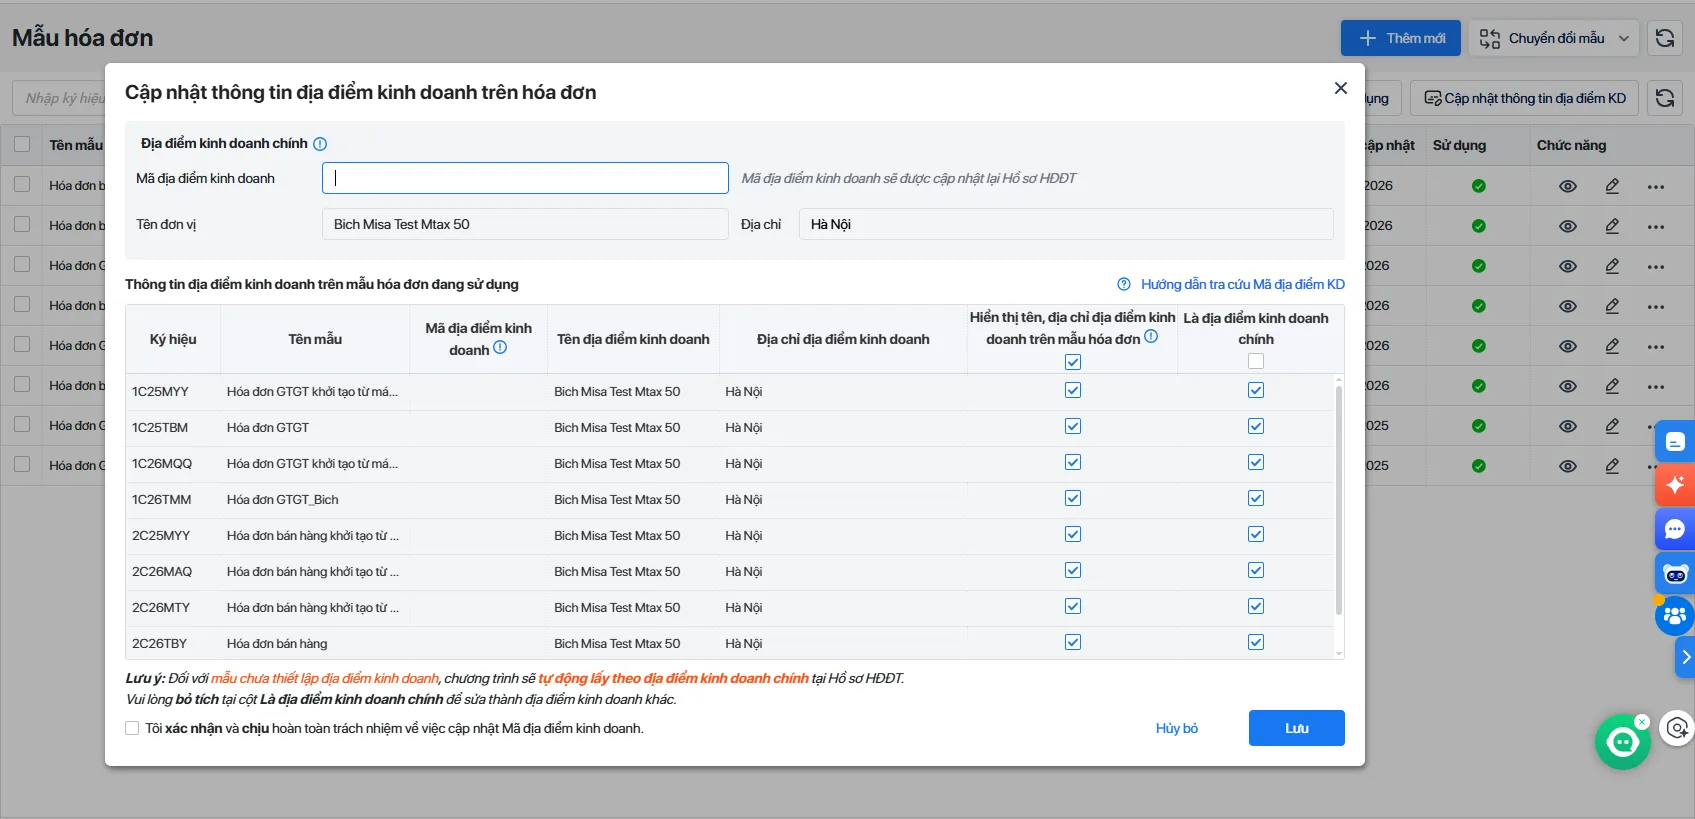
Task: Edit second invoice template via pencil icon
Action: tap(1612, 226)
